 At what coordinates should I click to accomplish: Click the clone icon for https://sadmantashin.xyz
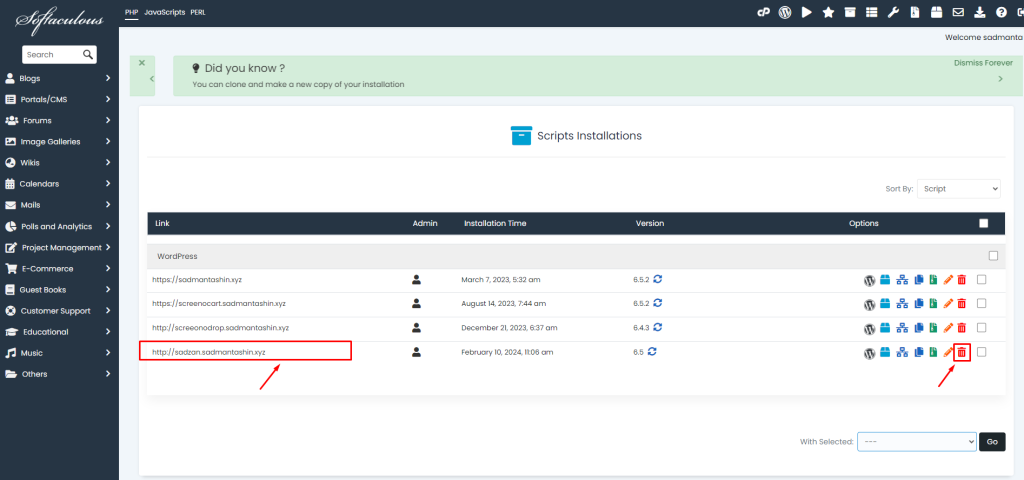coord(918,280)
